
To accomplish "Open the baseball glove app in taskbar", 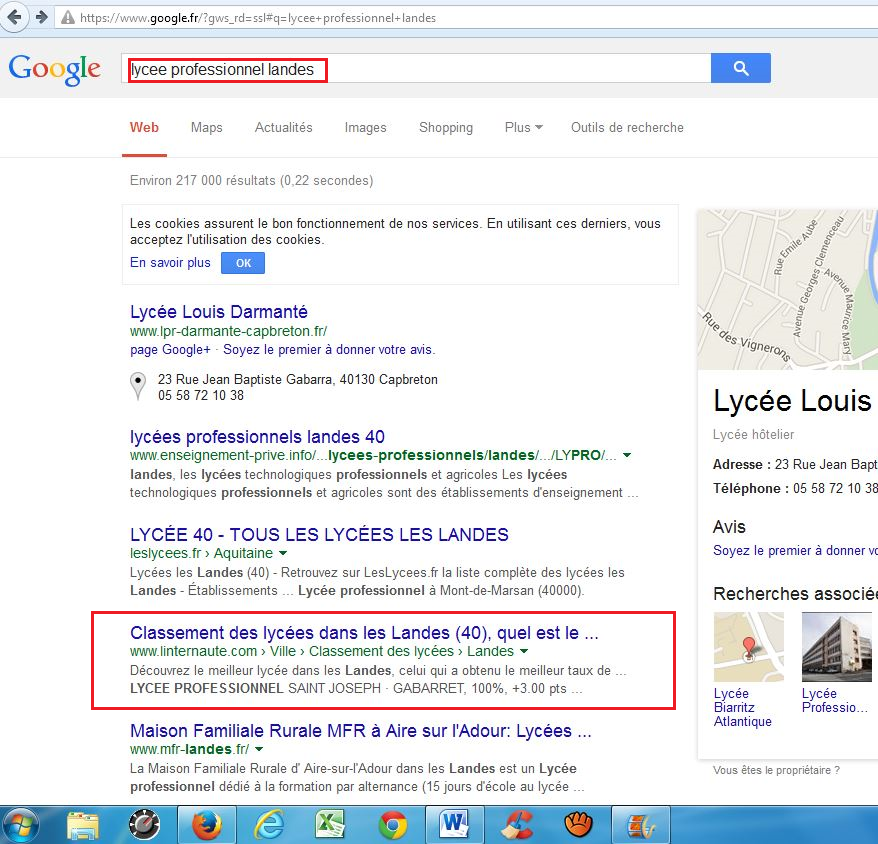I will tap(578, 825).
